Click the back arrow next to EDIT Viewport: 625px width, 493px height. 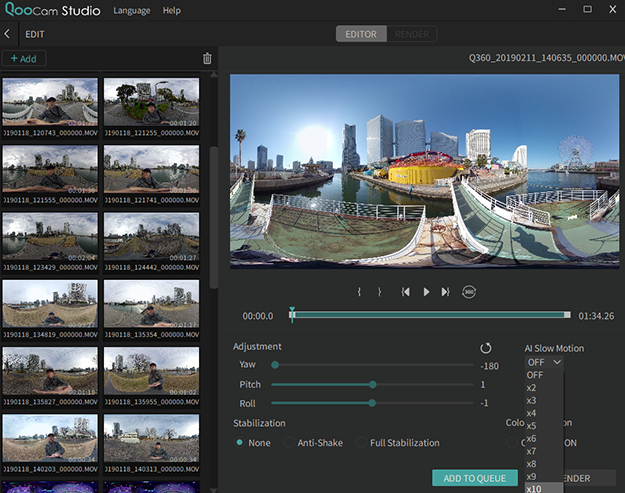click(9, 34)
